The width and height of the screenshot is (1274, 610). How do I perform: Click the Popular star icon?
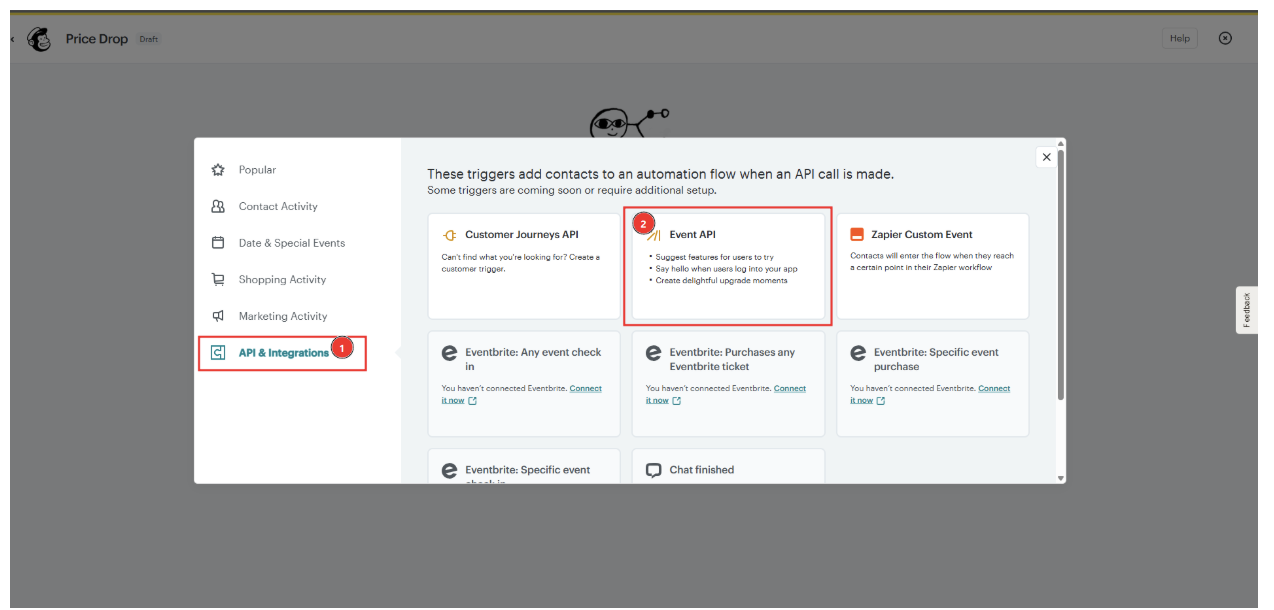click(x=218, y=170)
